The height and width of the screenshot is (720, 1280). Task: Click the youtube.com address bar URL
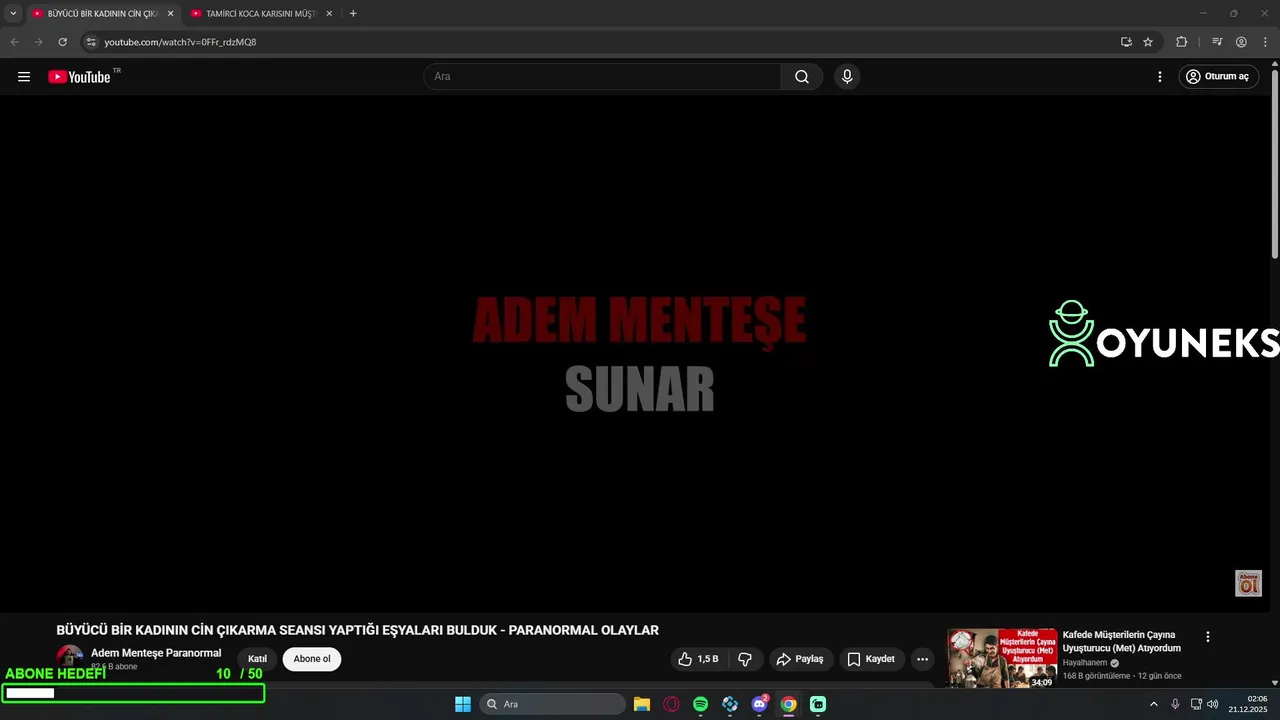[180, 42]
